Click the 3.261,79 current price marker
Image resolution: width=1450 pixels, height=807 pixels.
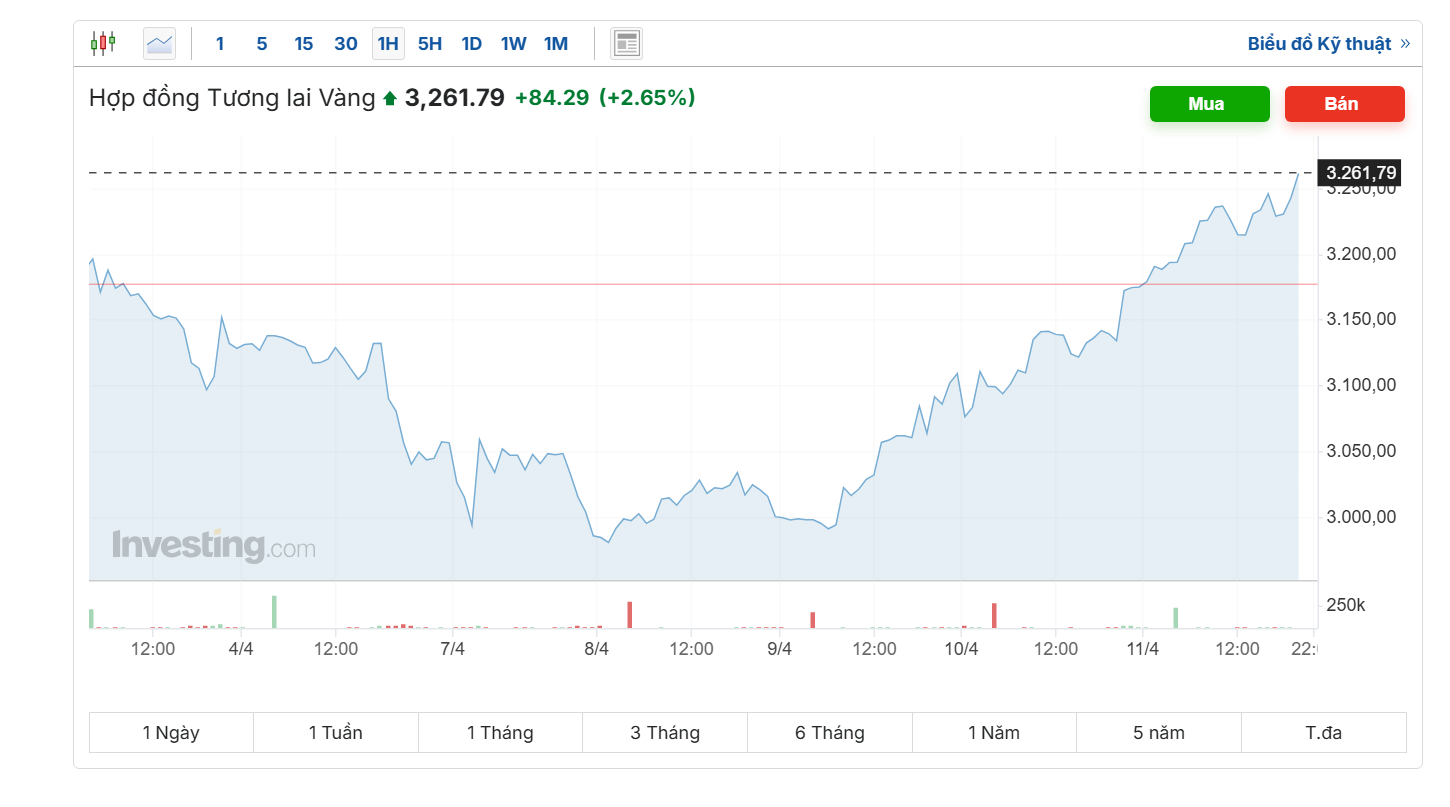[1360, 173]
